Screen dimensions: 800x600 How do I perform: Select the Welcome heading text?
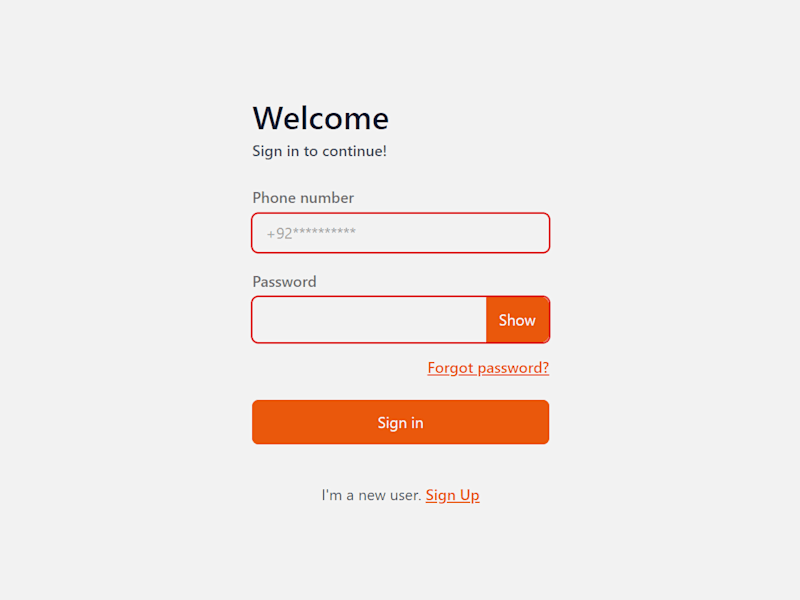321,118
